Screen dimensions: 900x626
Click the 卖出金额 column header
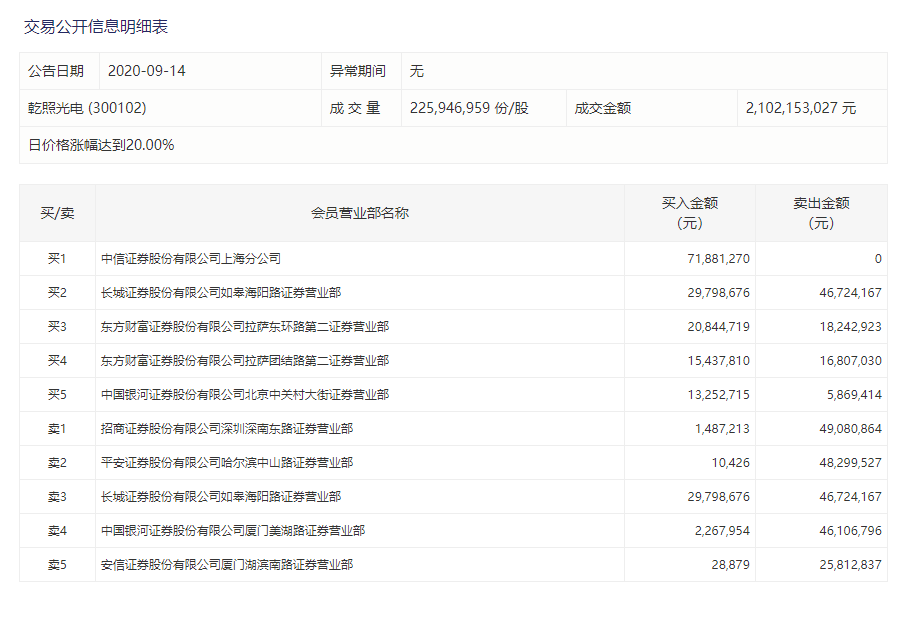821,213
